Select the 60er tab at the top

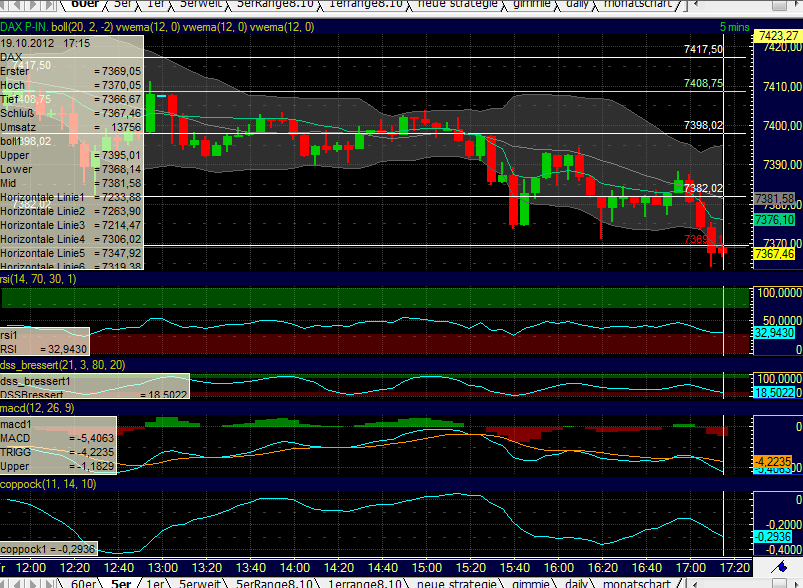coord(85,4)
